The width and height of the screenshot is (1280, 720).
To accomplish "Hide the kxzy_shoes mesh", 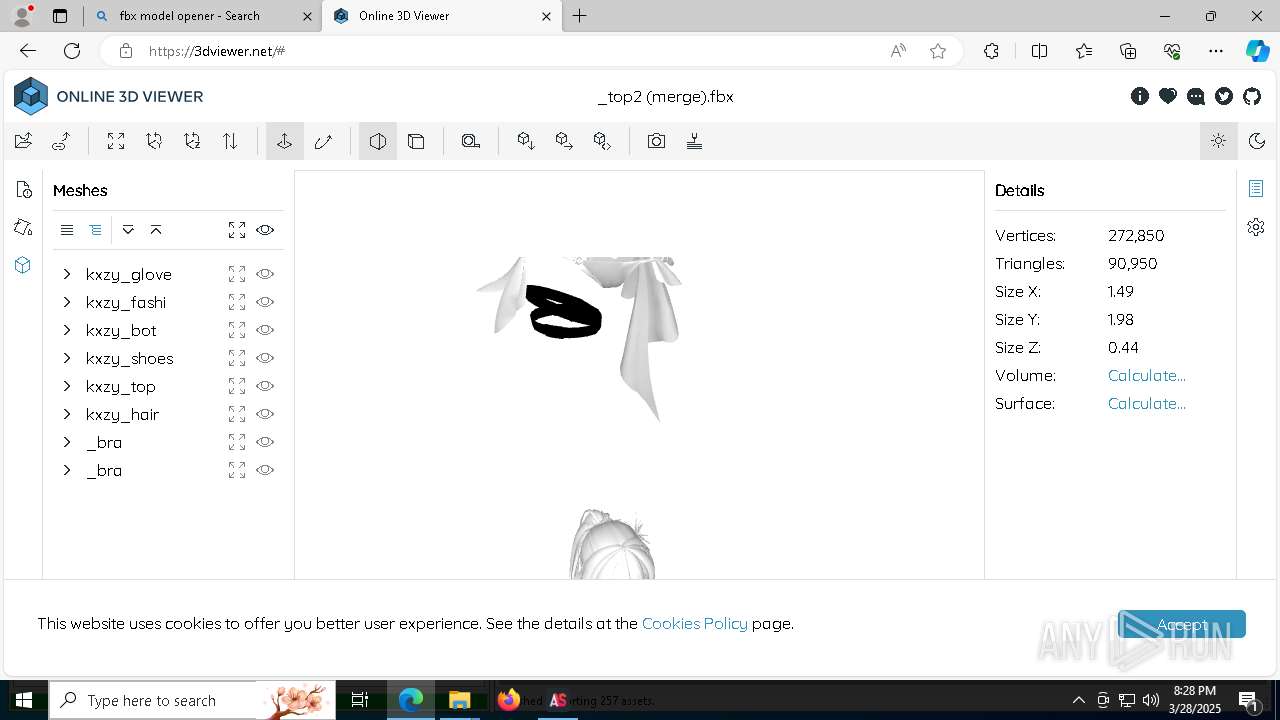I will pyautogui.click(x=265, y=358).
